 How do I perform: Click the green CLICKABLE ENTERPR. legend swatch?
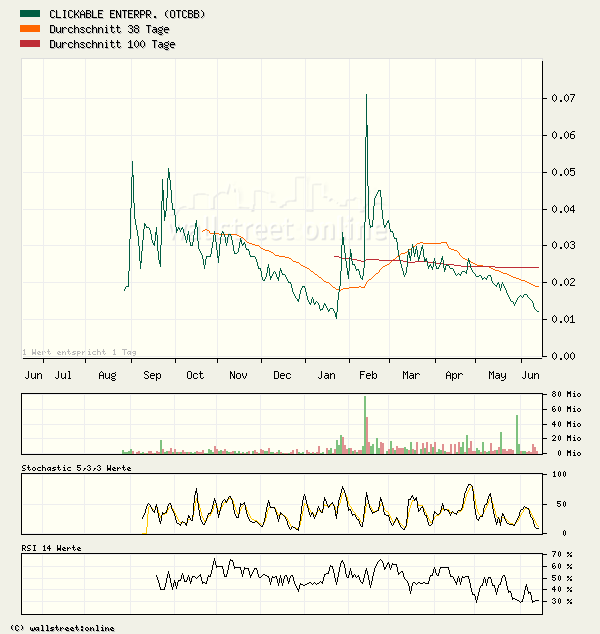[x=30, y=14]
